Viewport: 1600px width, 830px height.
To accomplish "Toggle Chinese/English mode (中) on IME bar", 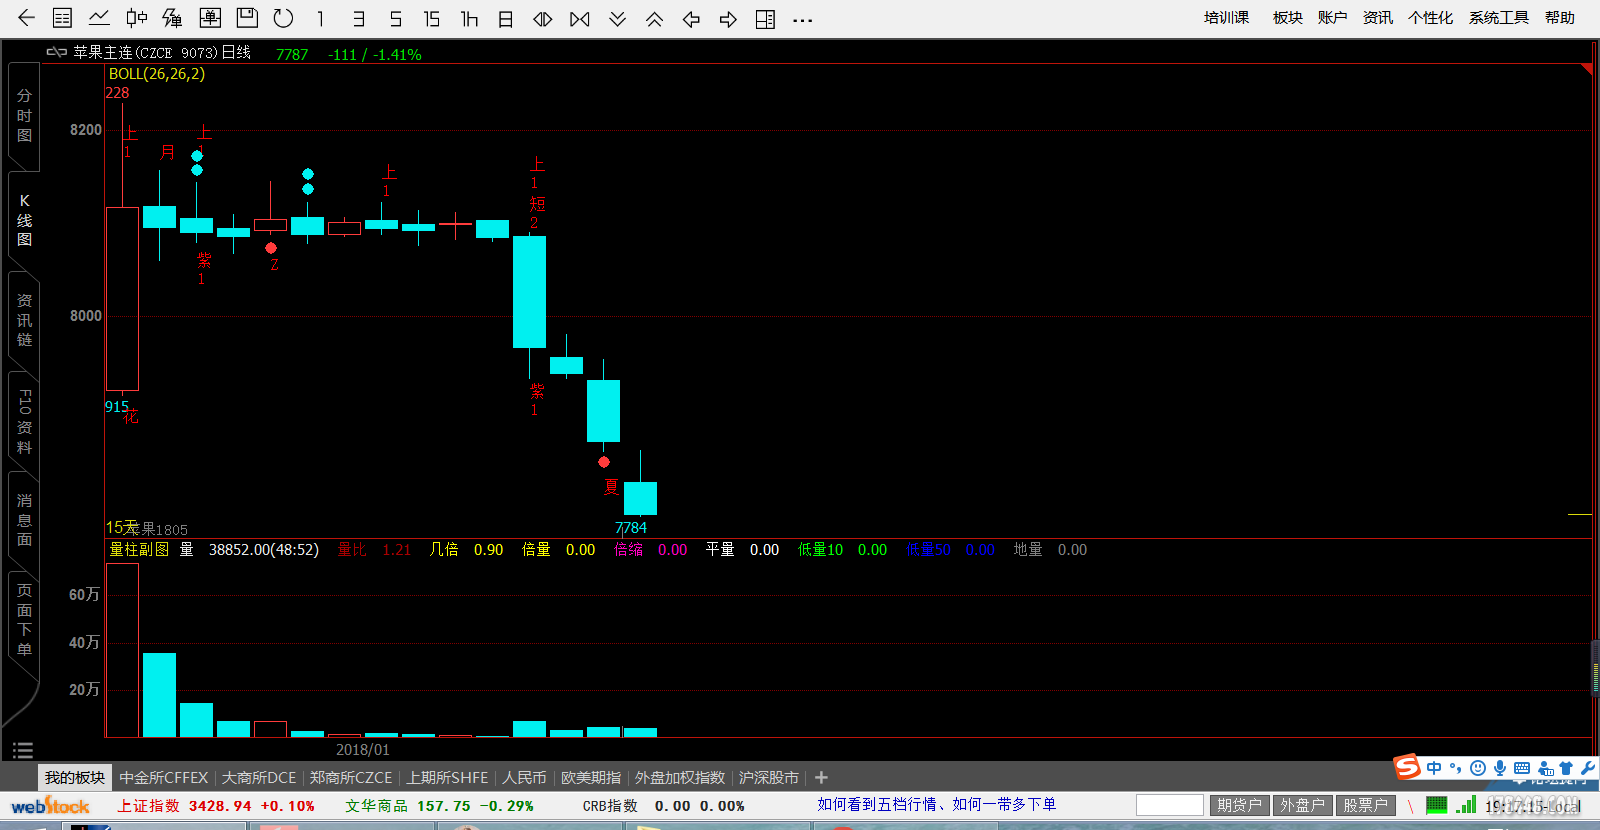I will tap(1435, 768).
